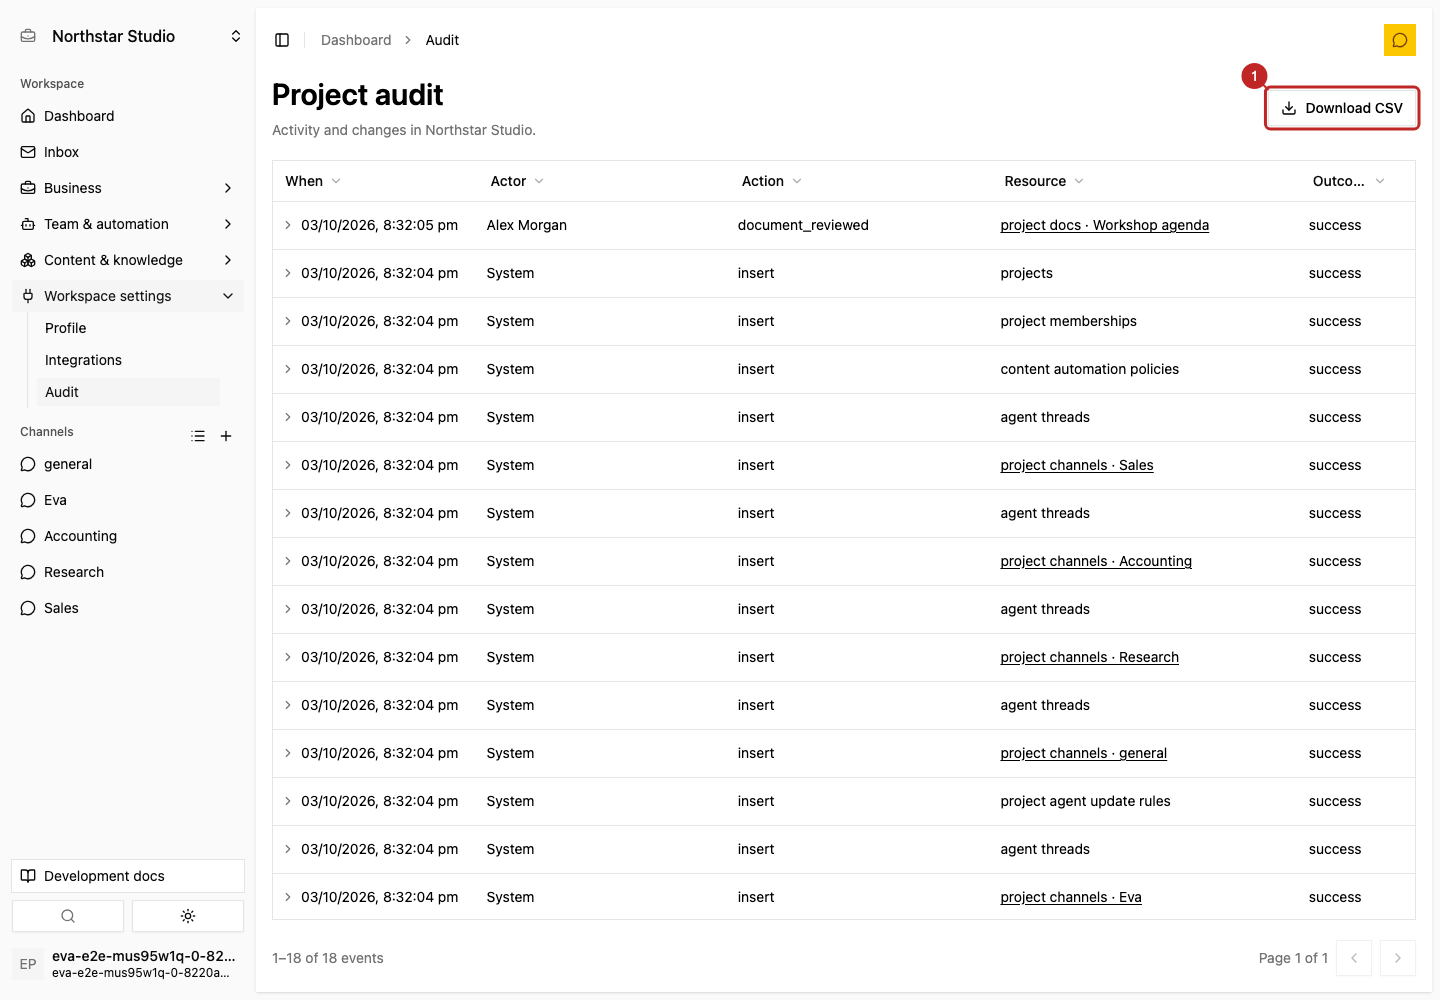Expand the project memberships row

[x=288, y=321]
